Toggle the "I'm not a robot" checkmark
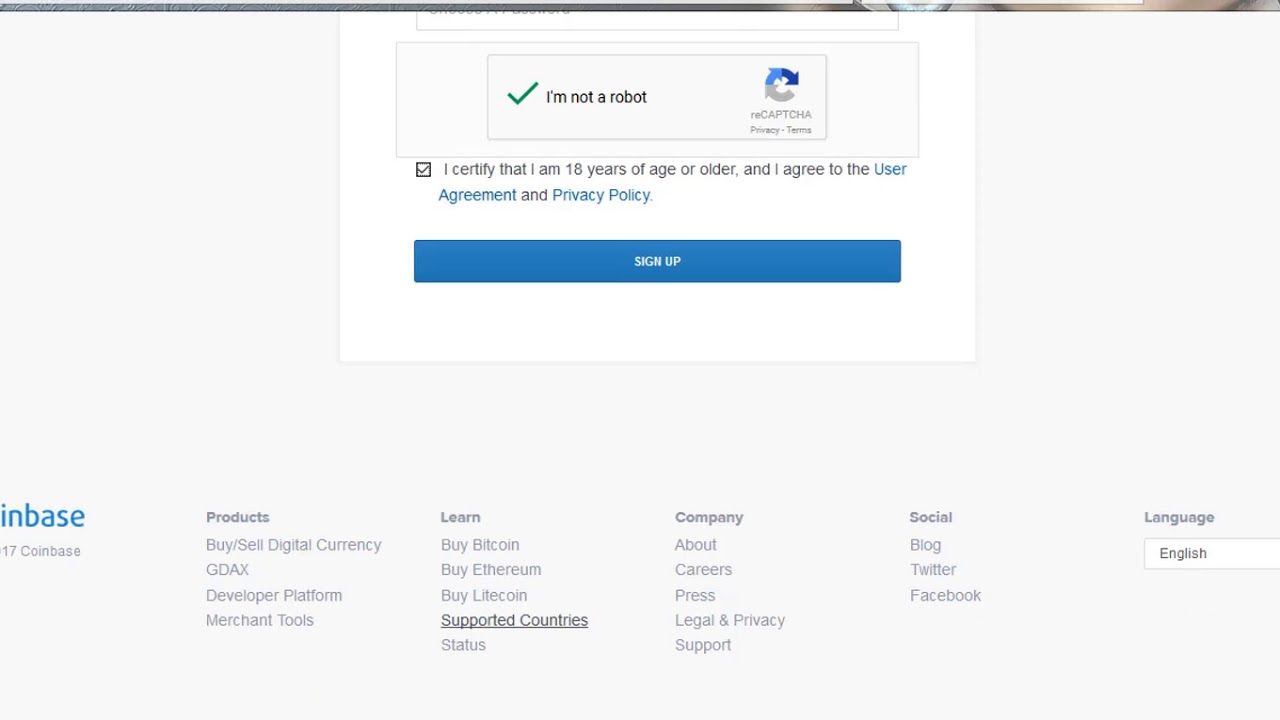The width and height of the screenshot is (1280, 720). pos(522,95)
